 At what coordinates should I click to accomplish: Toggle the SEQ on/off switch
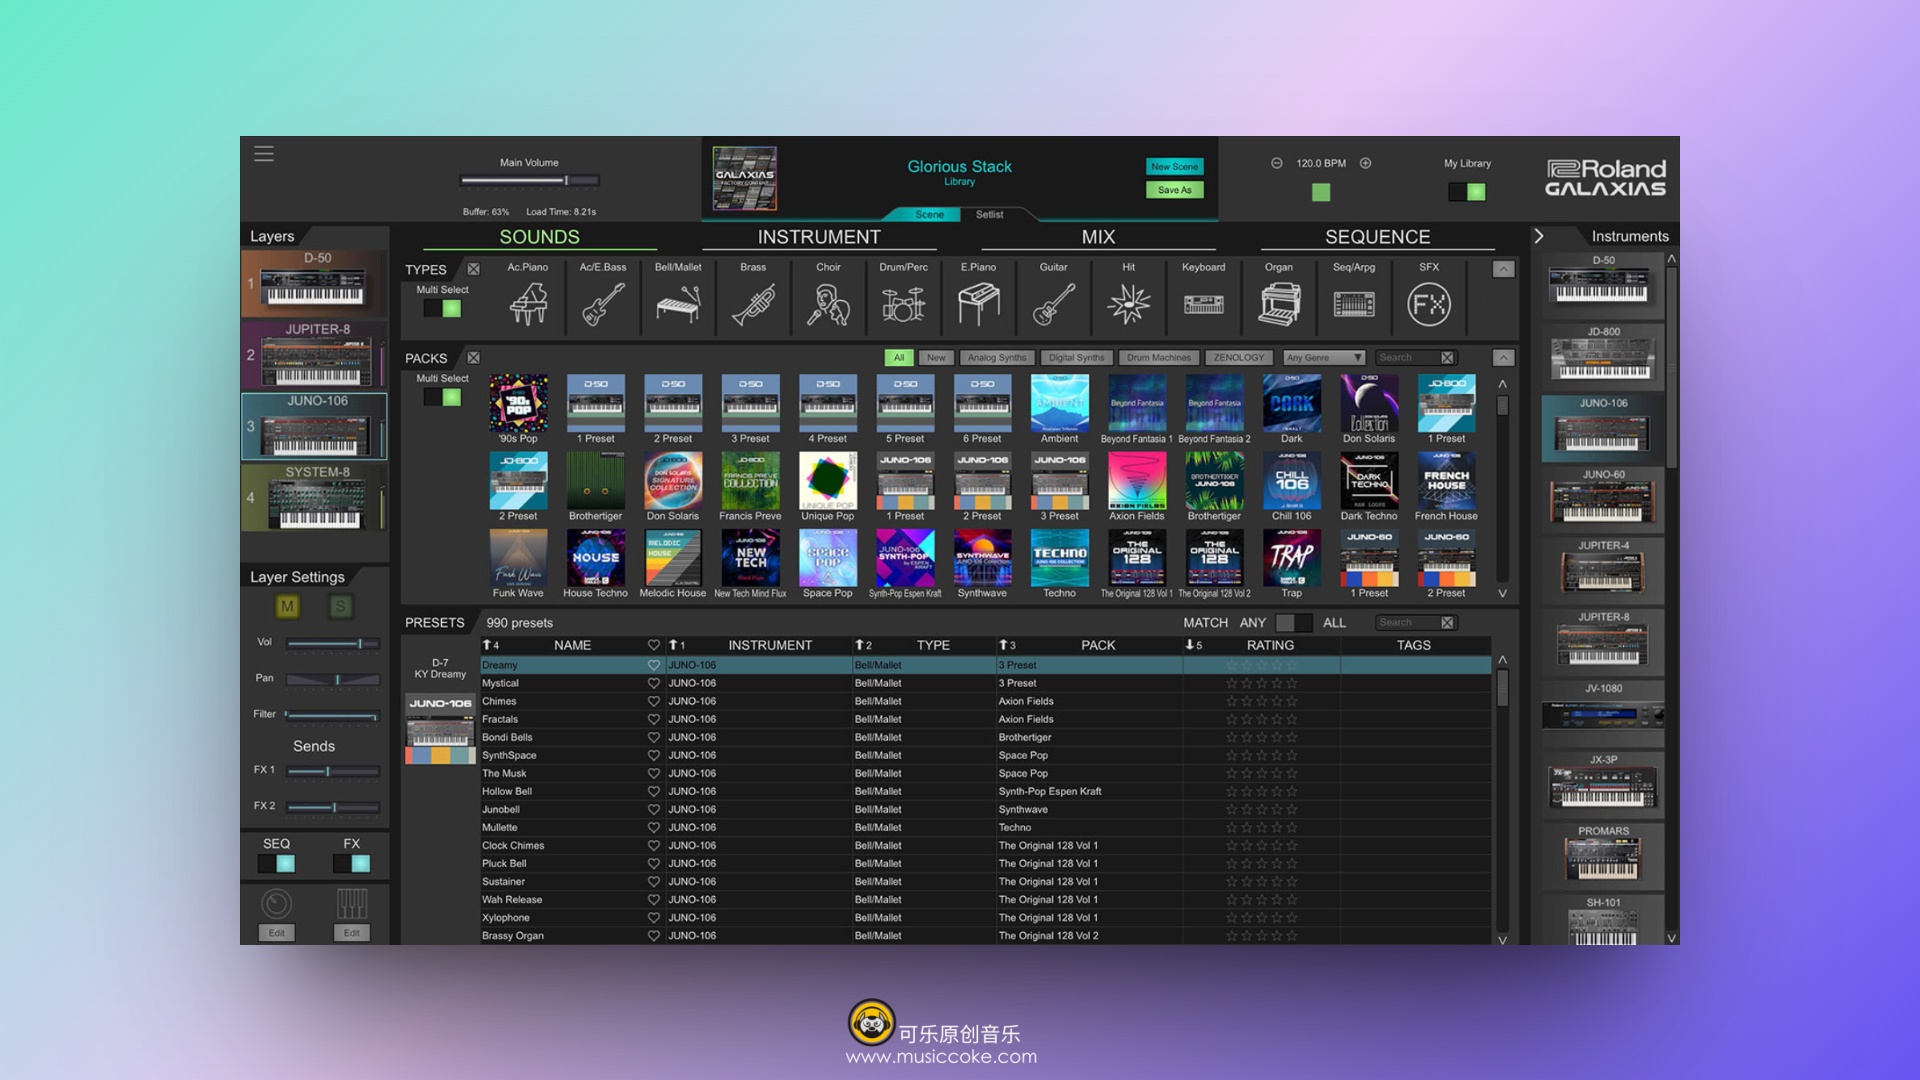pyautogui.click(x=276, y=863)
